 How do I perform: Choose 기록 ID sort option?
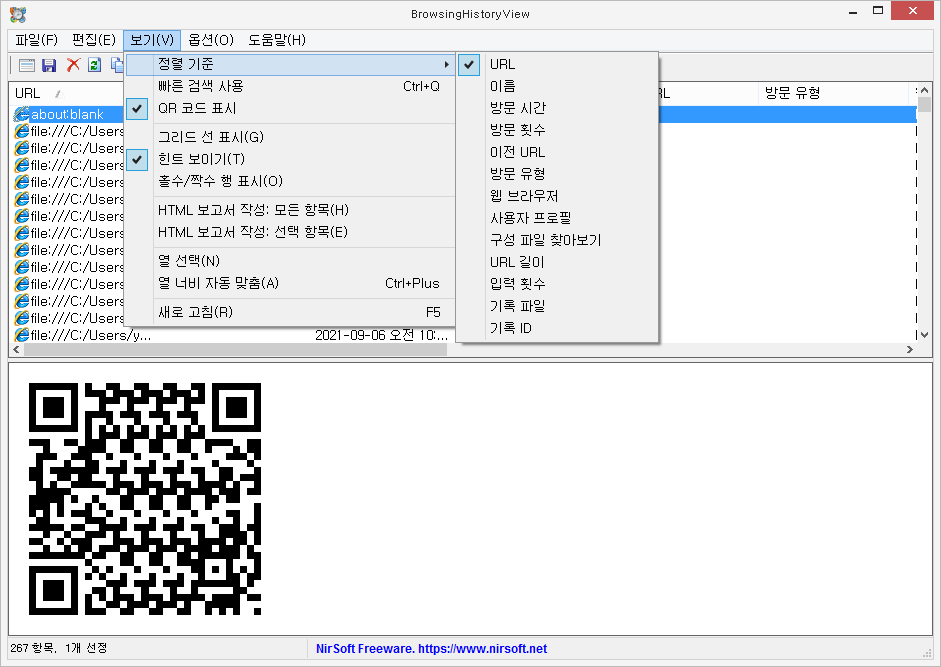557,328
